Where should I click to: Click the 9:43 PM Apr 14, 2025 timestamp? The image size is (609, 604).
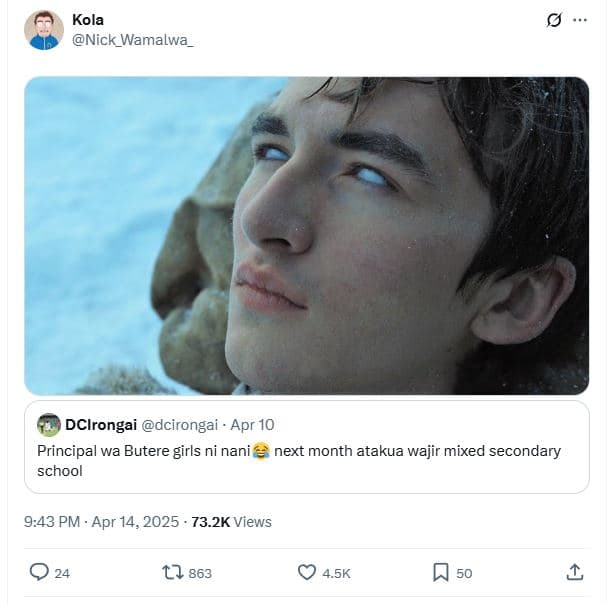tap(101, 521)
